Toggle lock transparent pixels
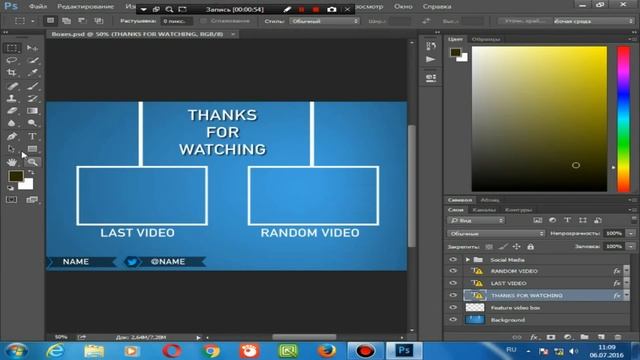The width and height of the screenshot is (640, 360). pos(489,247)
